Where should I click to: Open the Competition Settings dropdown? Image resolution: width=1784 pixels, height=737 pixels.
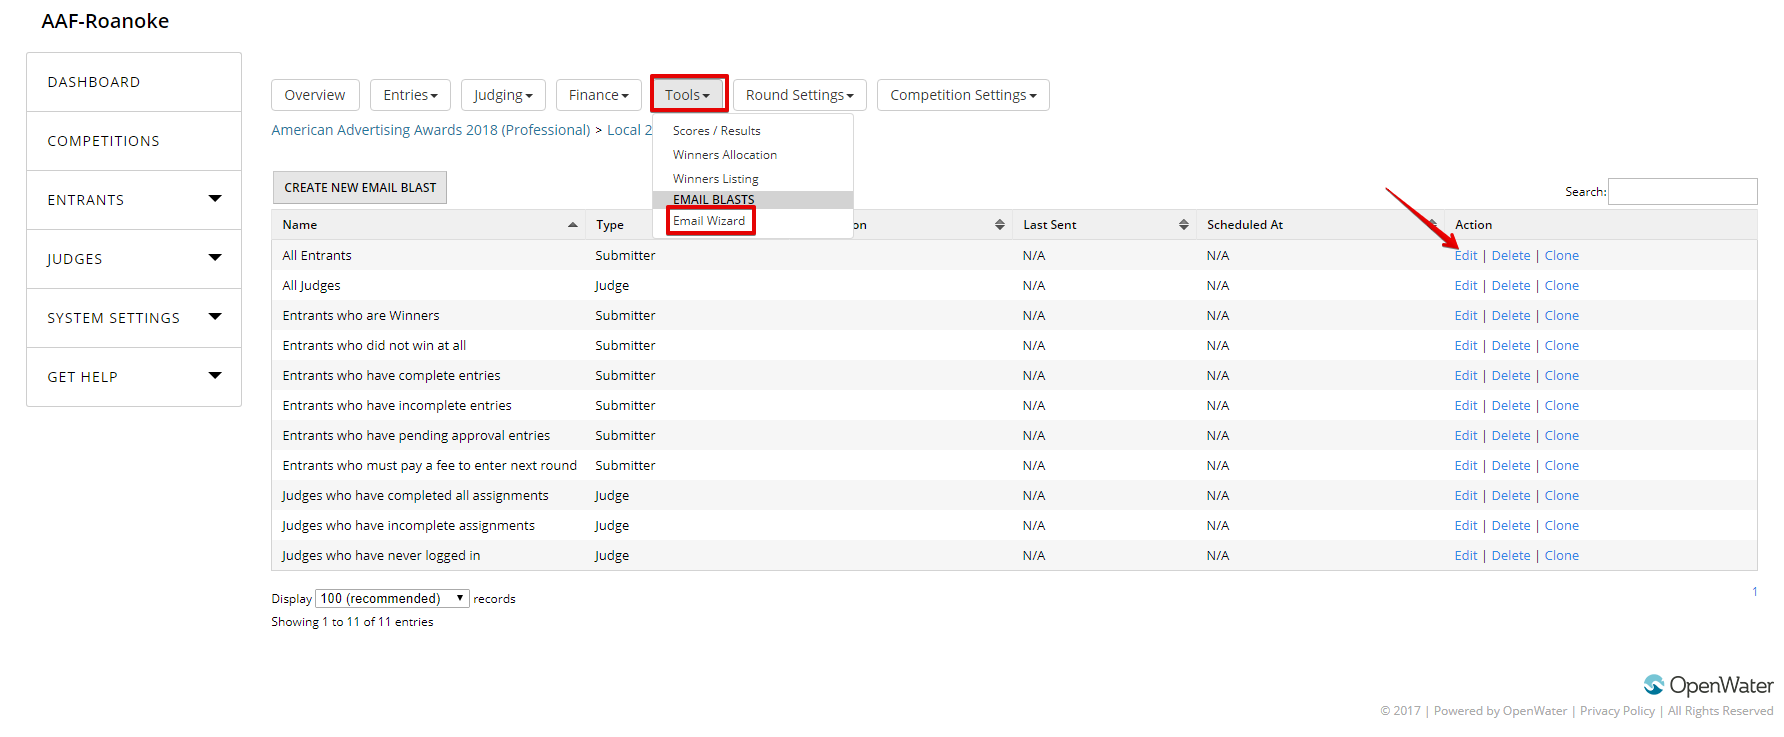(x=963, y=95)
